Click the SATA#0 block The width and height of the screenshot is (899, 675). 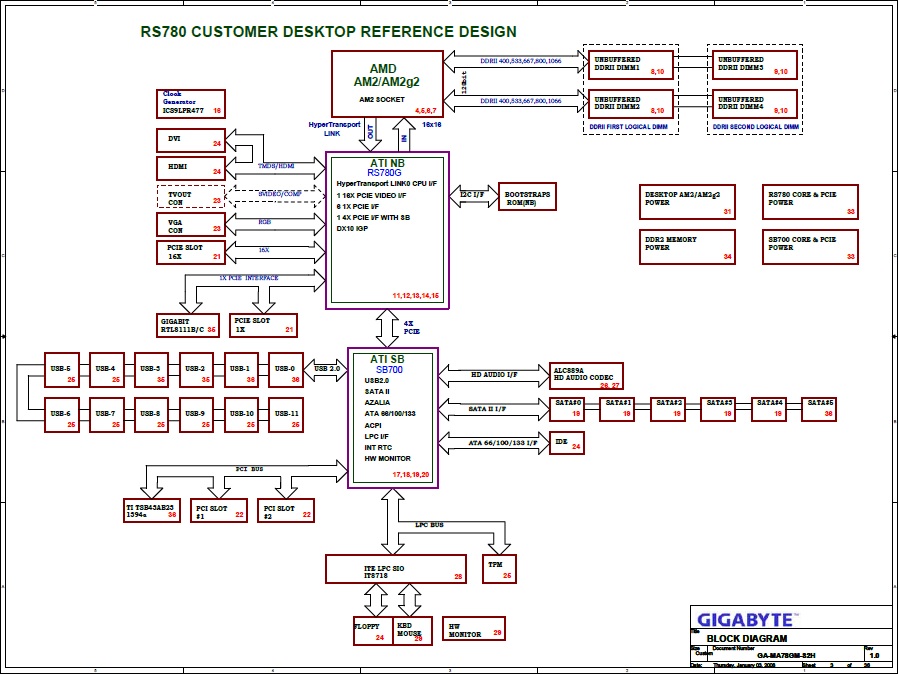[x=566, y=409]
